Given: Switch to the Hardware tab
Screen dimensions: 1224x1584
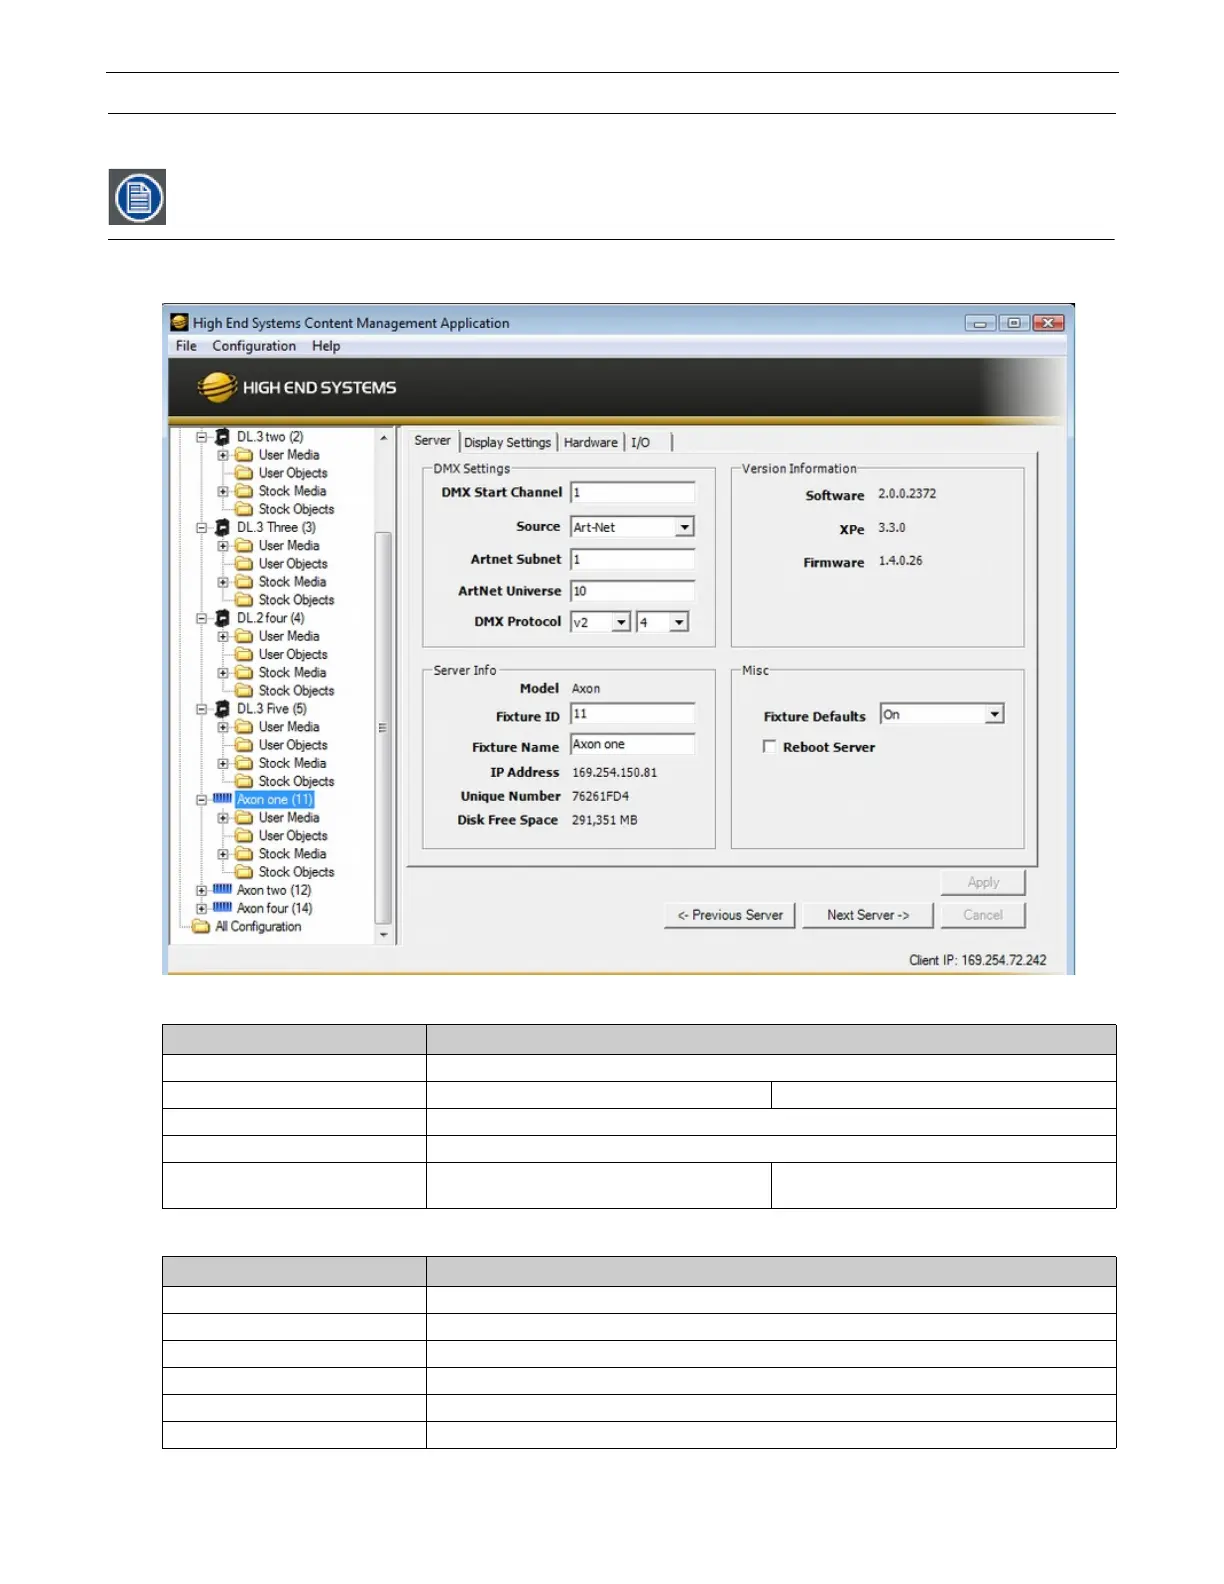Looking at the screenshot, I should [590, 442].
